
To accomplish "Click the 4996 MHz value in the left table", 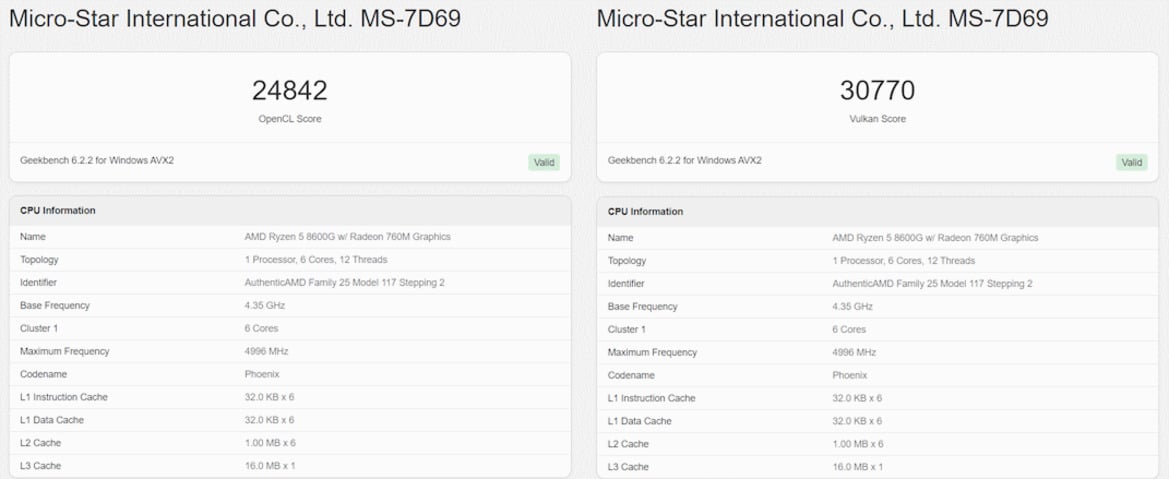I will coord(266,351).
